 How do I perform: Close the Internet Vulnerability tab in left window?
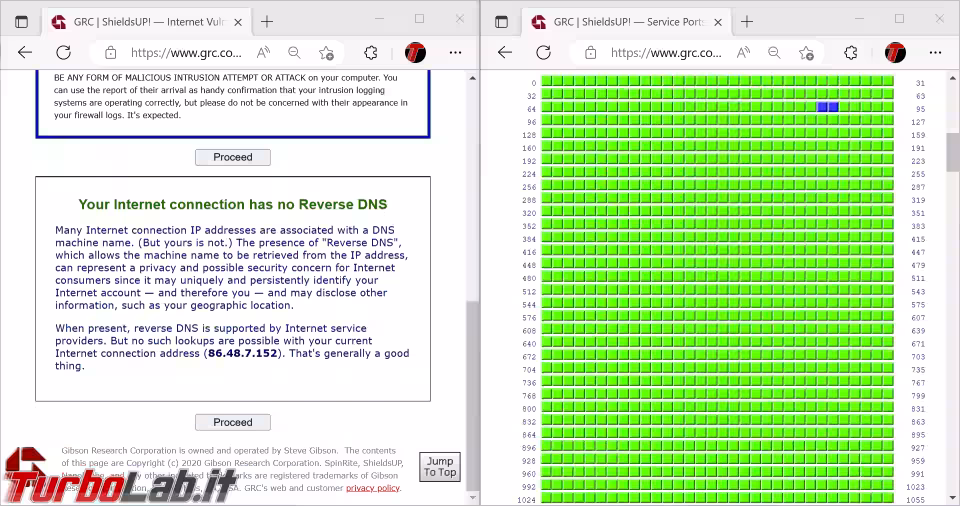238,22
